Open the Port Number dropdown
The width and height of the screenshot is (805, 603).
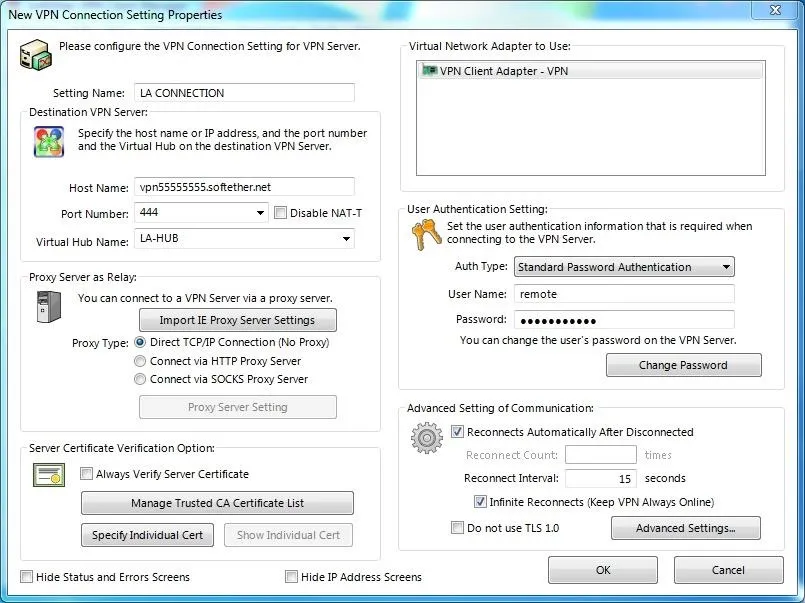coord(260,212)
